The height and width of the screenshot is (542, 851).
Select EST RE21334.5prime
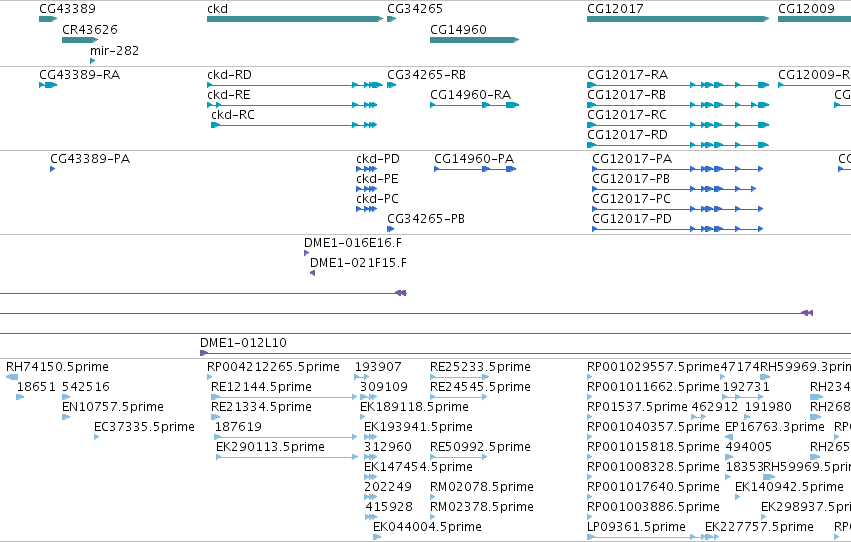tap(215, 417)
